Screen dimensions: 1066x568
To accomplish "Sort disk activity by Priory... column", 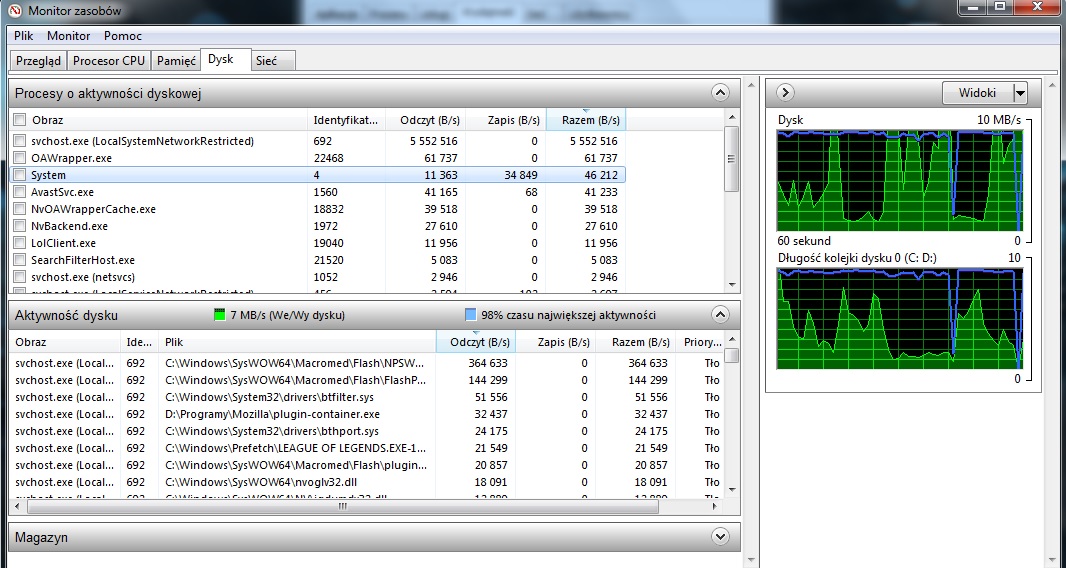I will (x=699, y=342).
